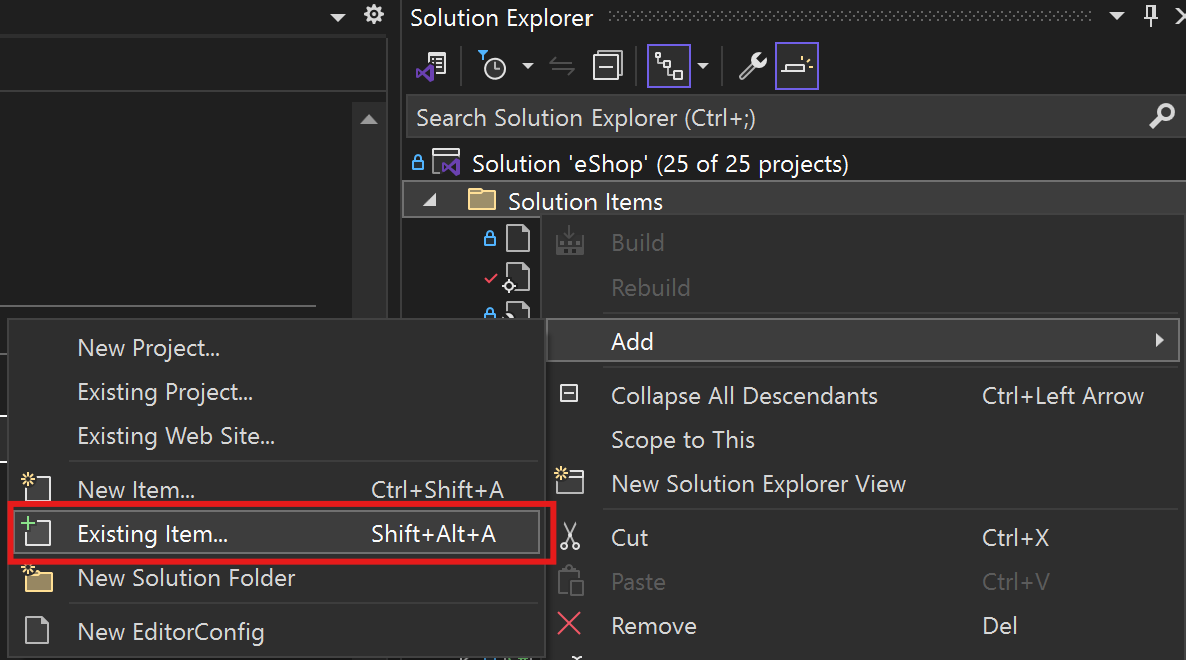
Task: Toggle the Preview Selected Items button
Action: click(x=796, y=66)
